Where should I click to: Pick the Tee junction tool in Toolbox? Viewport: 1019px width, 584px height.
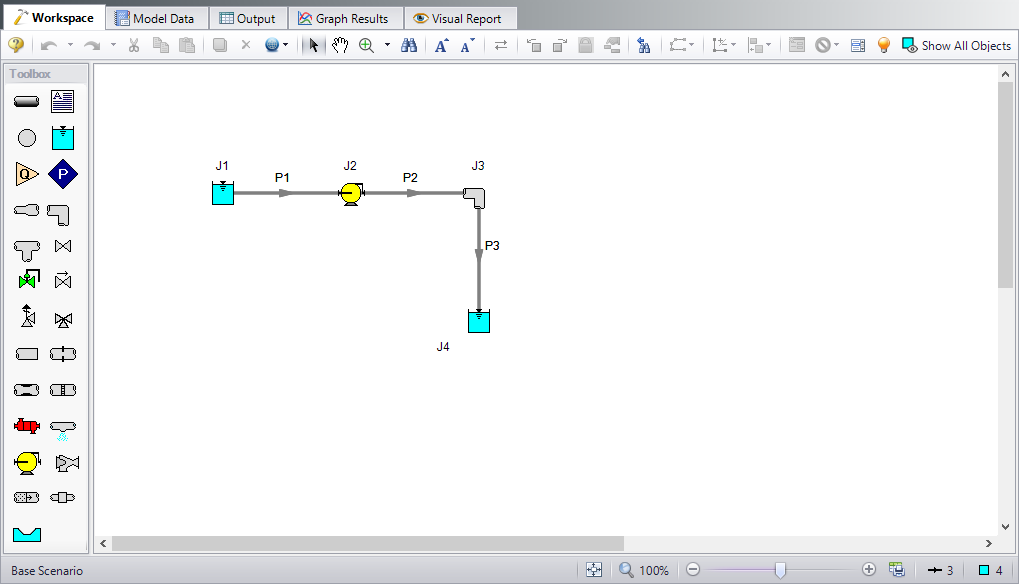[x=27, y=247]
